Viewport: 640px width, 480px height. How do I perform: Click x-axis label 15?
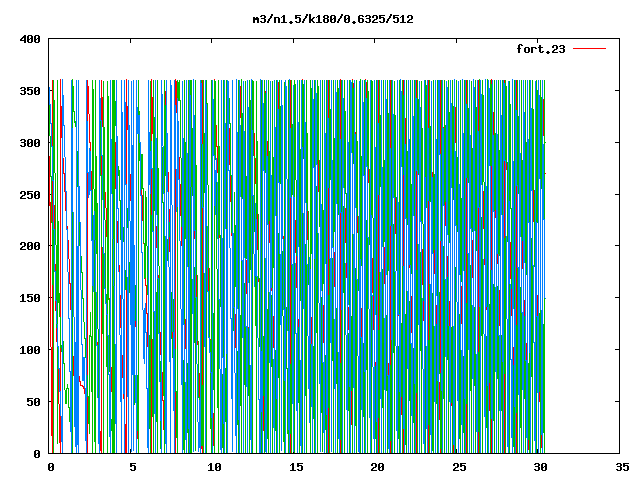click(x=296, y=467)
